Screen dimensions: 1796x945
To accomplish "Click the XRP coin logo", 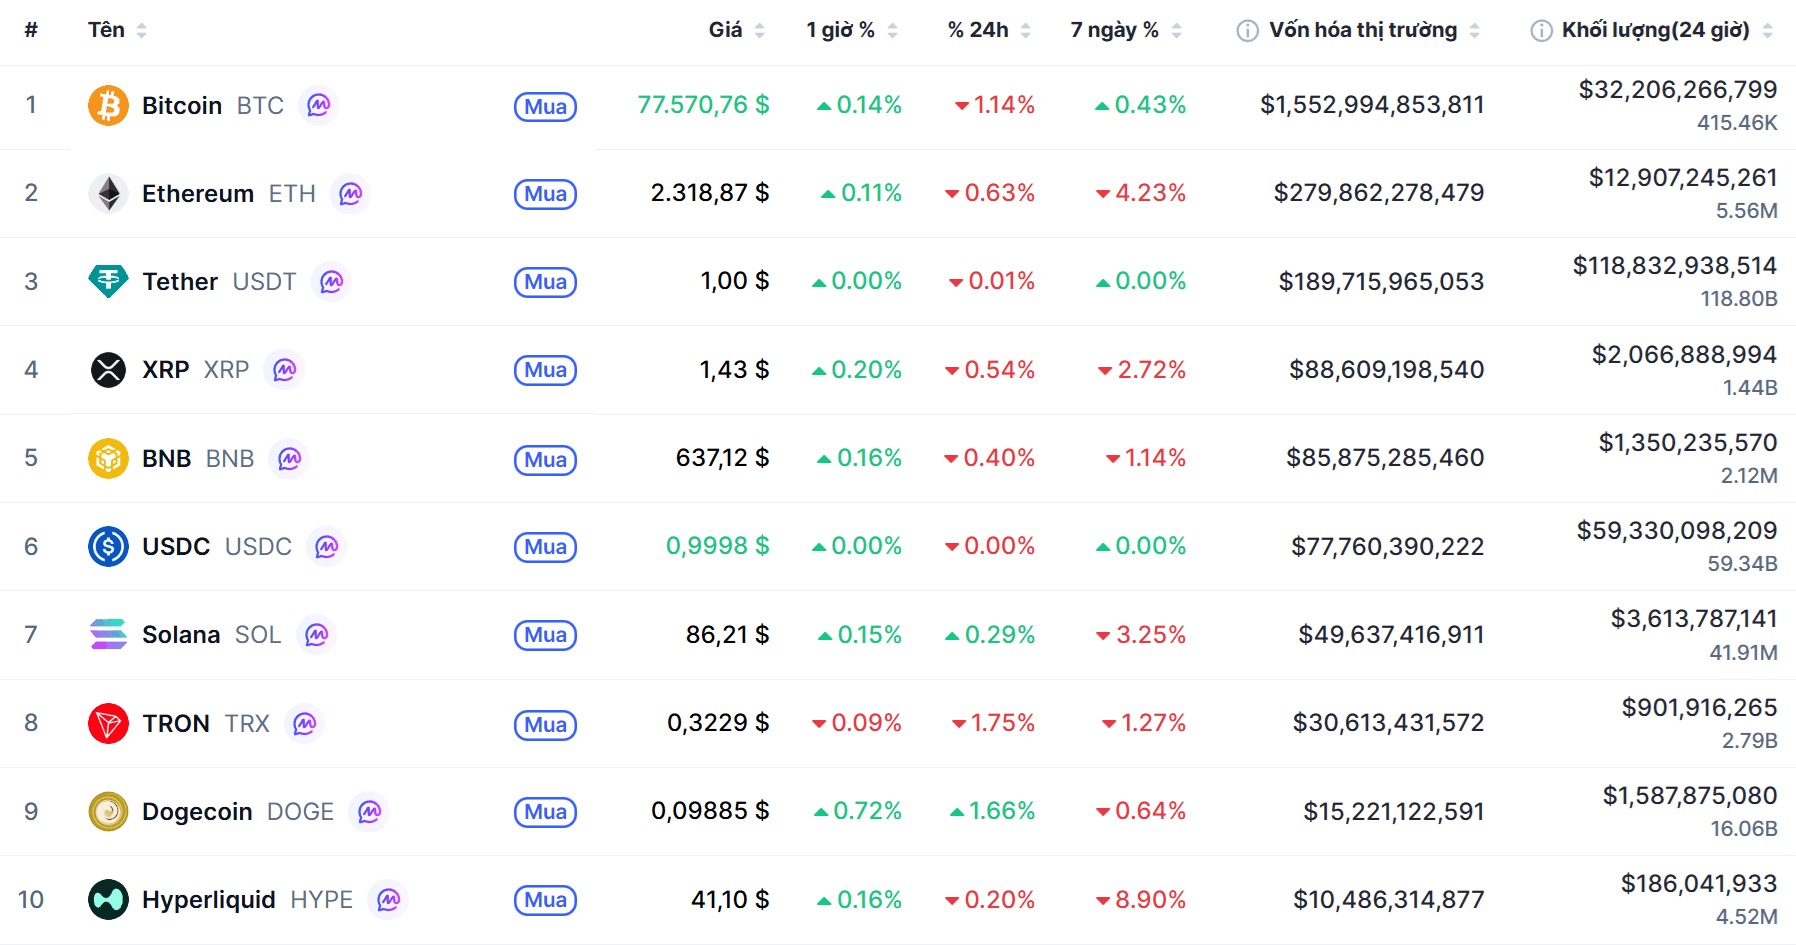I will tap(108, 370).
